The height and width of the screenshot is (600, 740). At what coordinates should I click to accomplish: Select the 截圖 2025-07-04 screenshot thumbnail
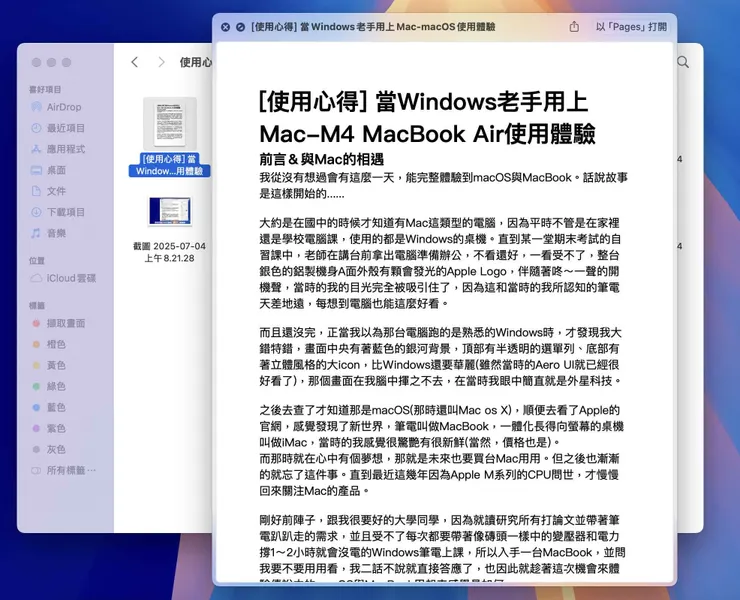pos(170,211)
